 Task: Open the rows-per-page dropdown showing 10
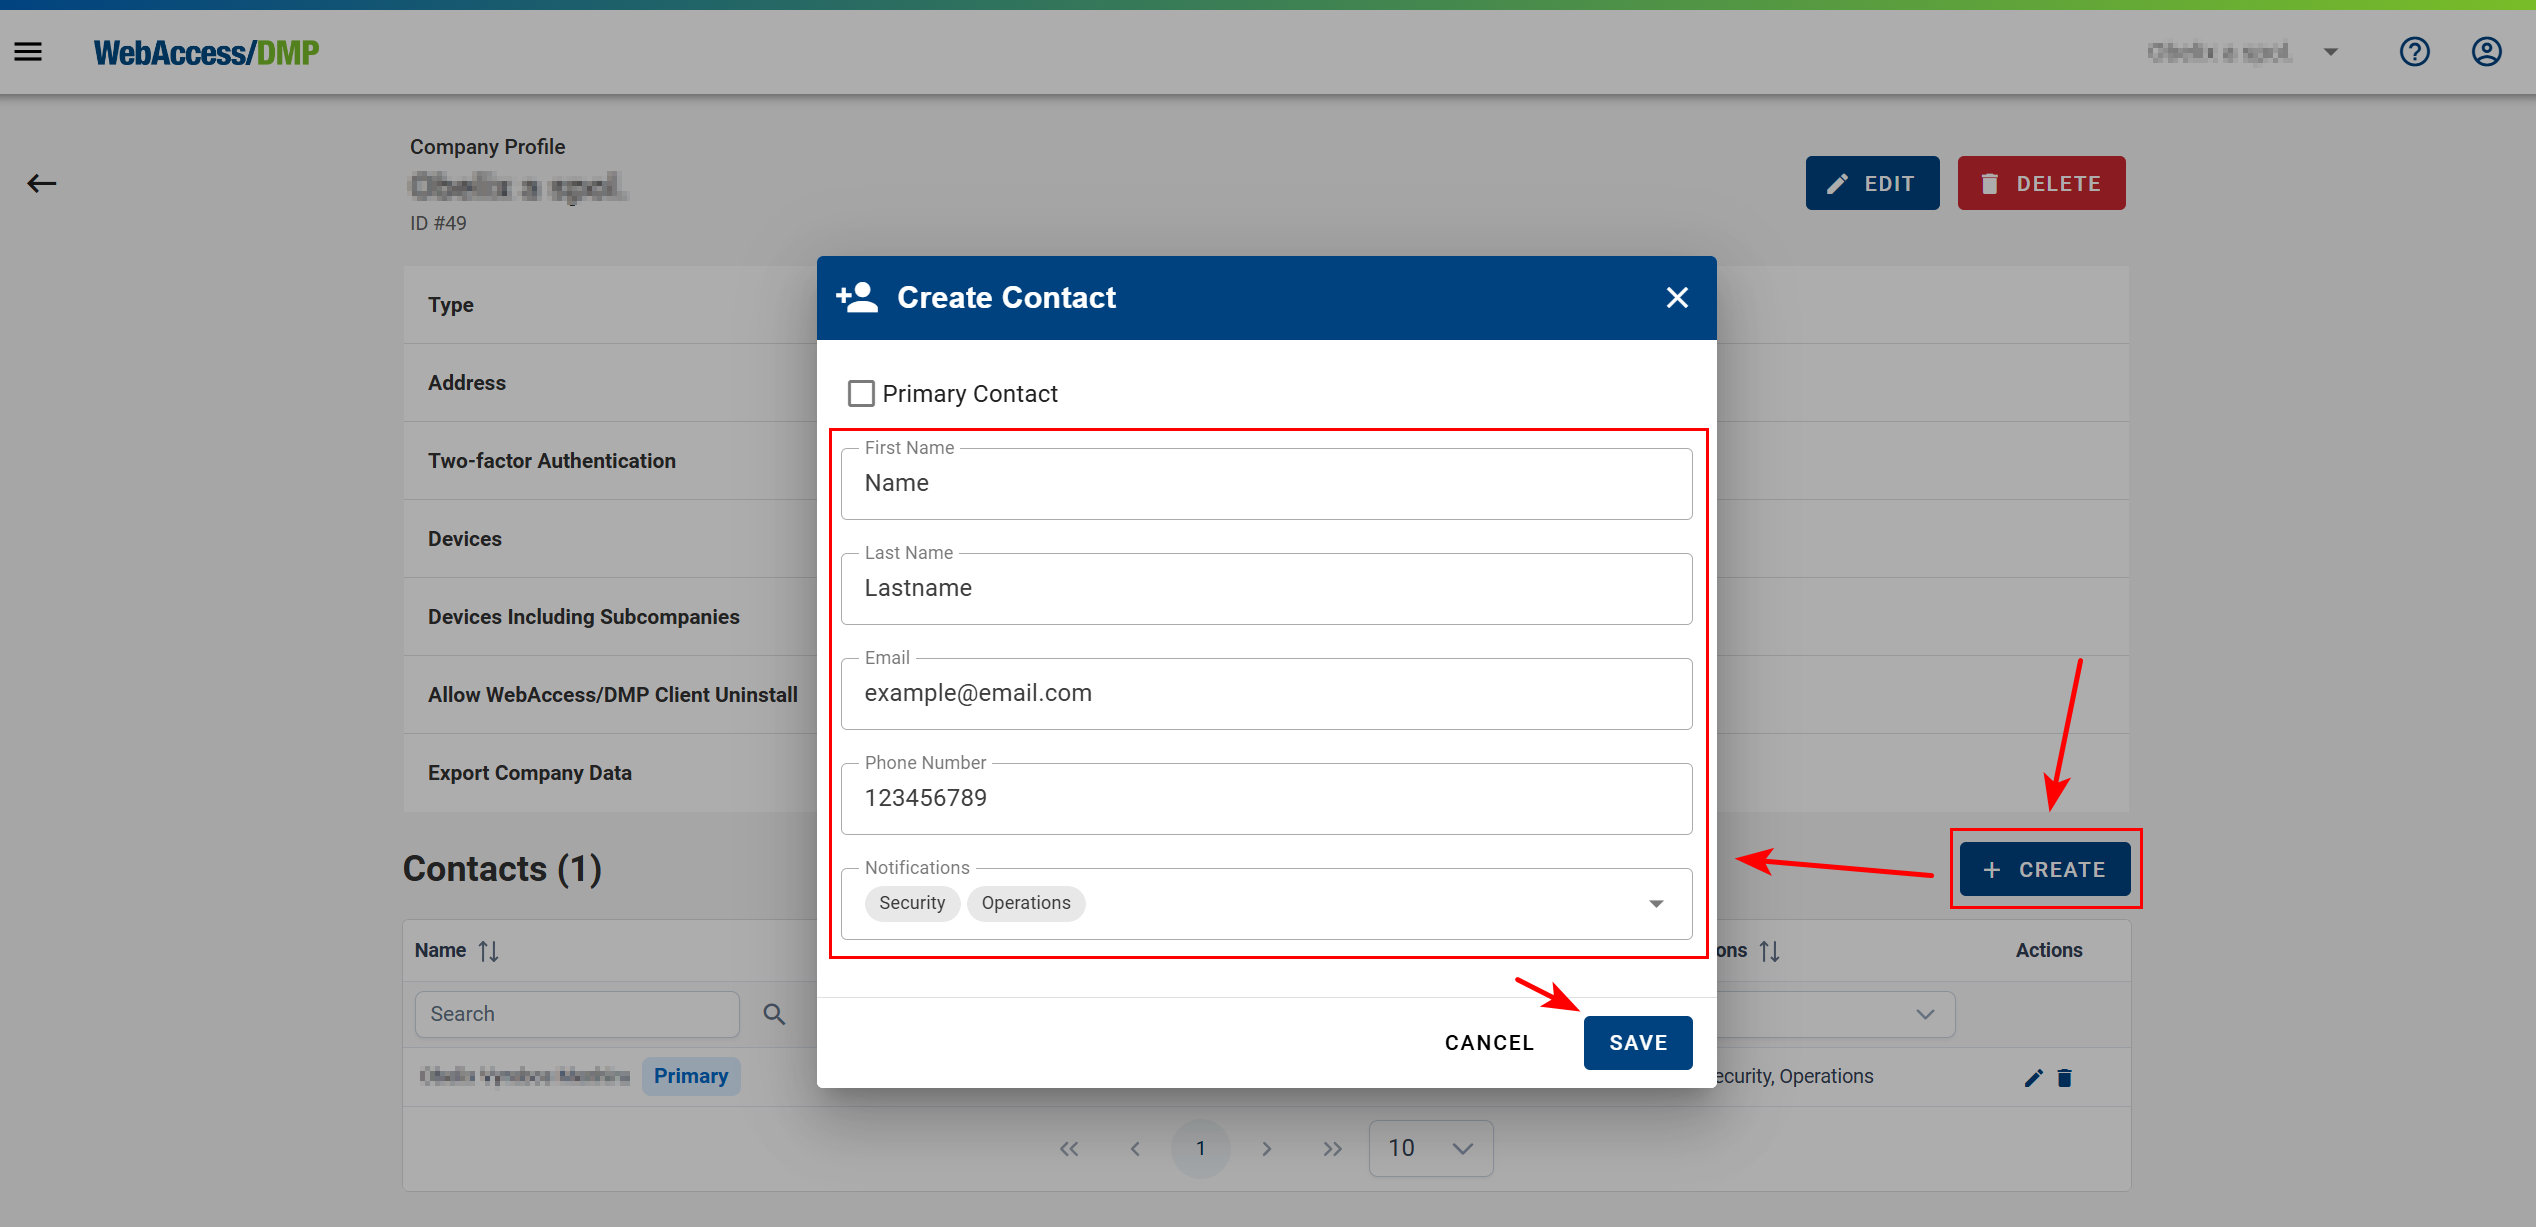tap(1430, 1148)
